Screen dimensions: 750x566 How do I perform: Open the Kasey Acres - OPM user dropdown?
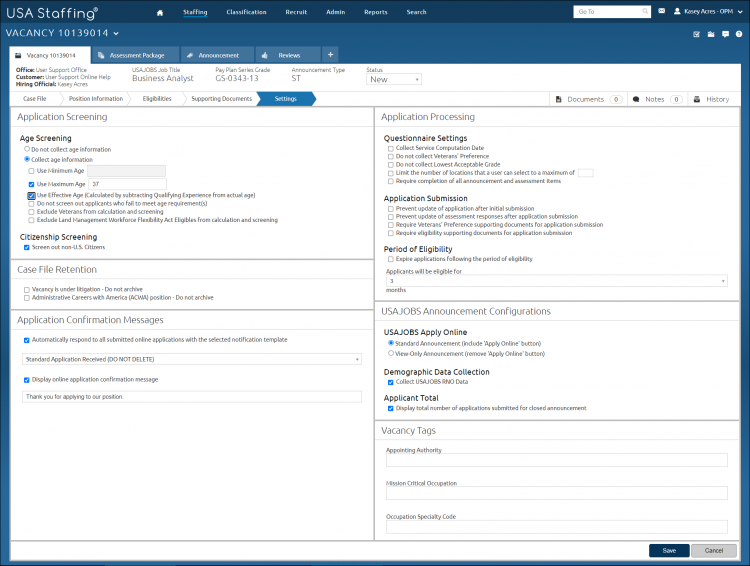coord(708,11)
